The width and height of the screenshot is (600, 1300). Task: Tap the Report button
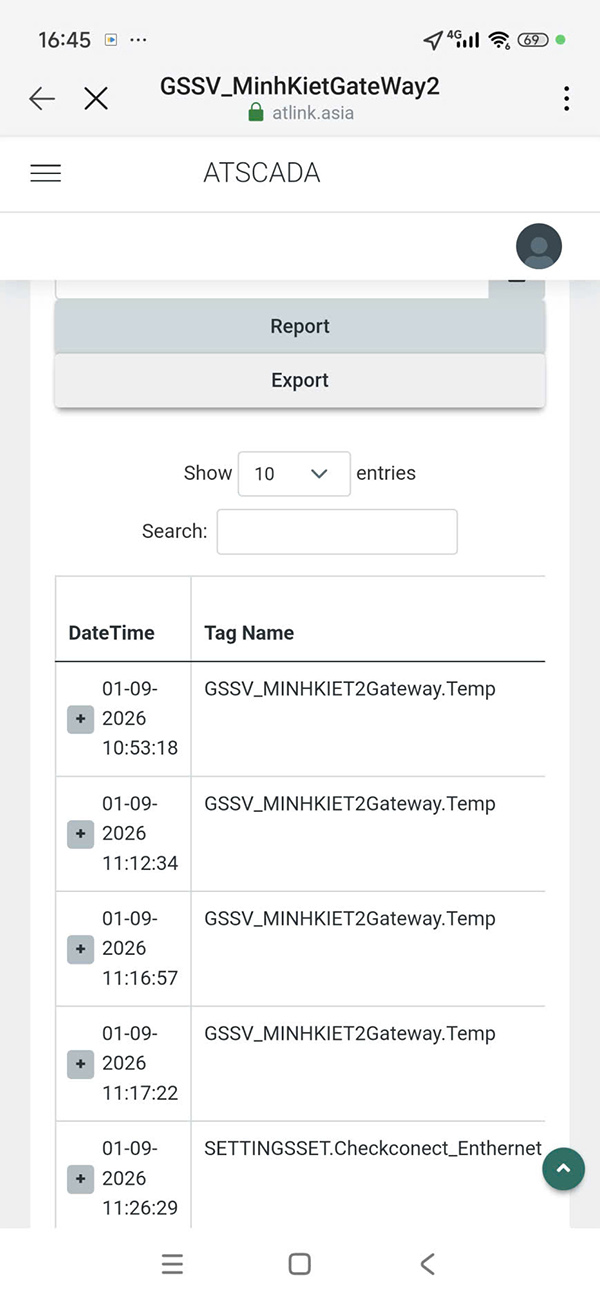click(299, 326)
